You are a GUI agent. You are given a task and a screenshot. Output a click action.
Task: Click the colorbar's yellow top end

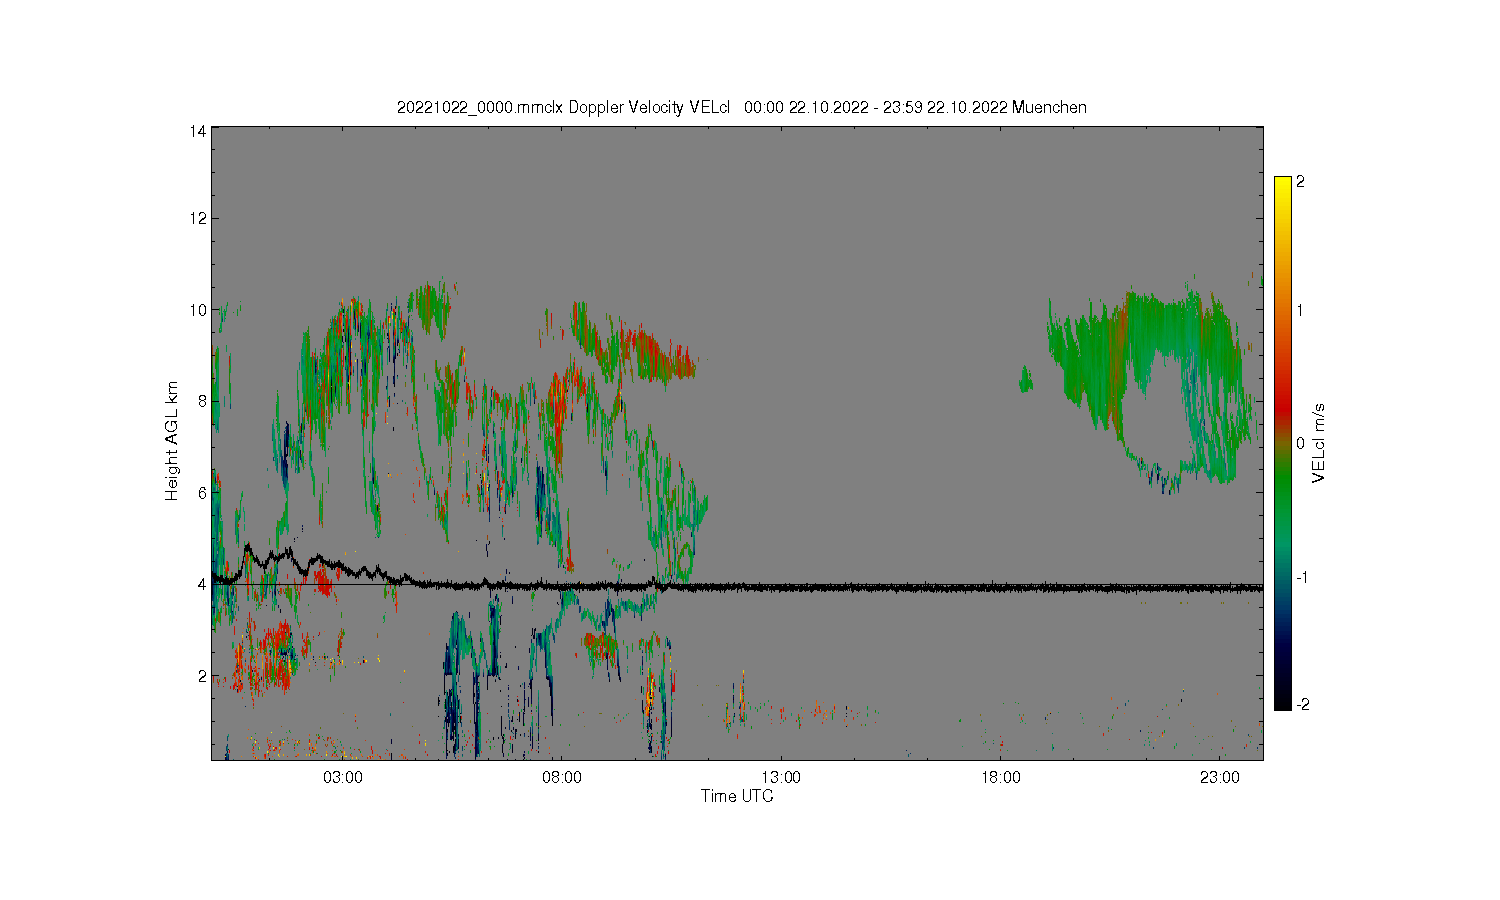point(1283,185)
